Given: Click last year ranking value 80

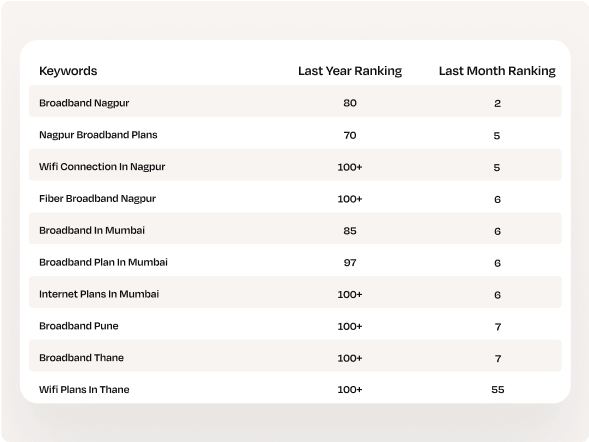Looking at the screenshot, I should coord(350,103).
